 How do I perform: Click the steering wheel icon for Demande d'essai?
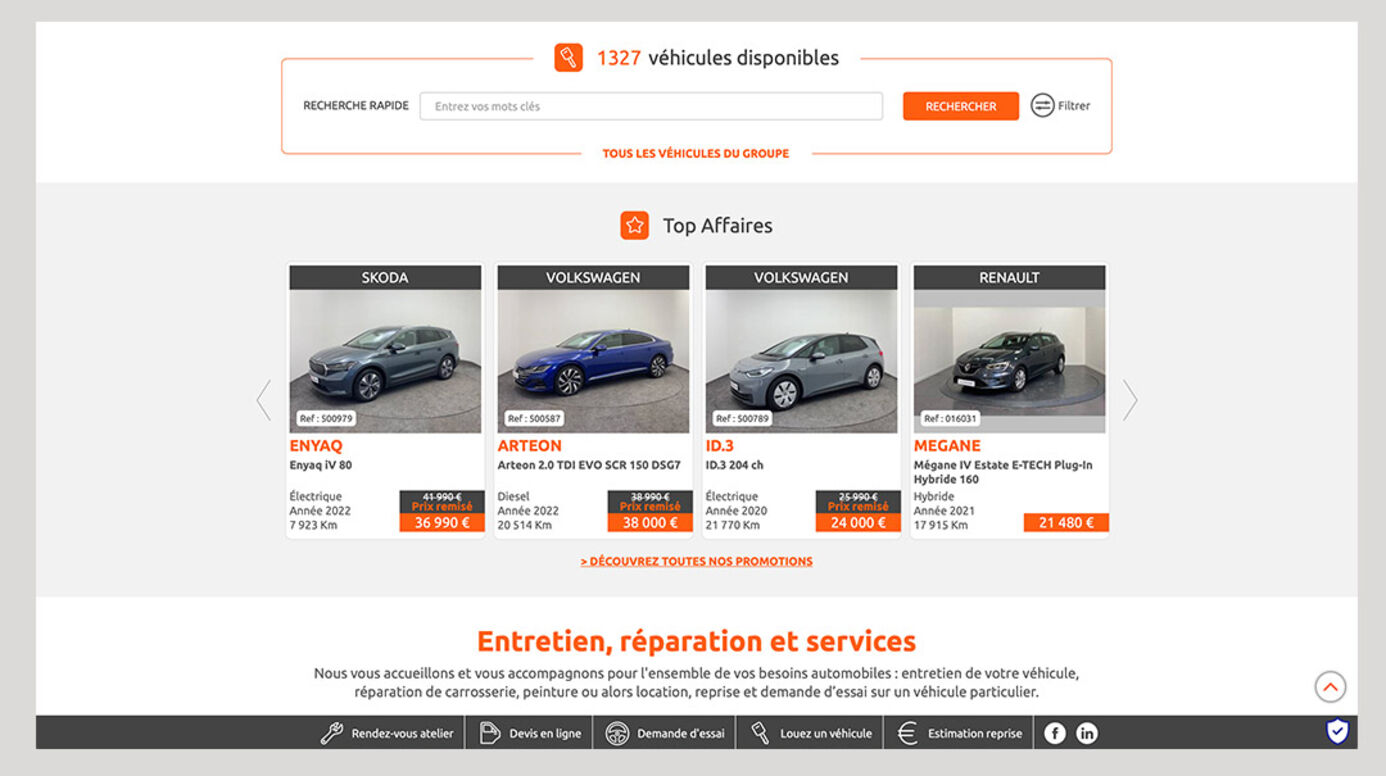point(617,733)
